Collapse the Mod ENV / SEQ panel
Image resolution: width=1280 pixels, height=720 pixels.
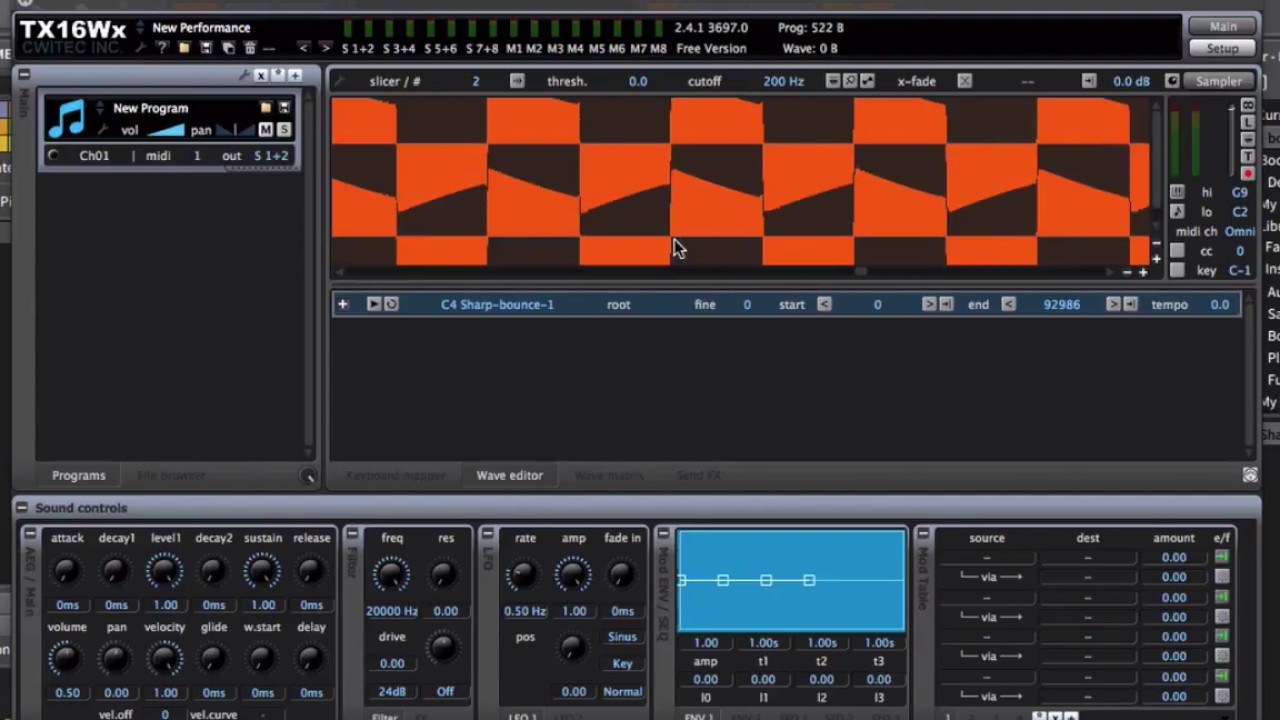(663, 534)
